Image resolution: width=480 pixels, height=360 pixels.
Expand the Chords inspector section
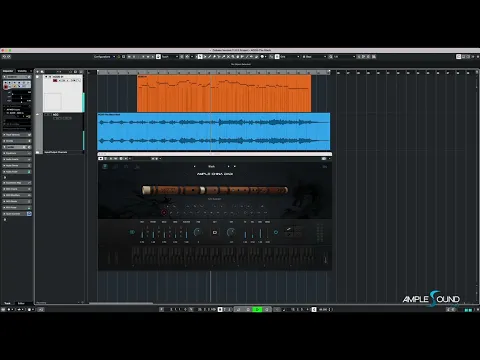pyautogui.click(x=17, y=141)
